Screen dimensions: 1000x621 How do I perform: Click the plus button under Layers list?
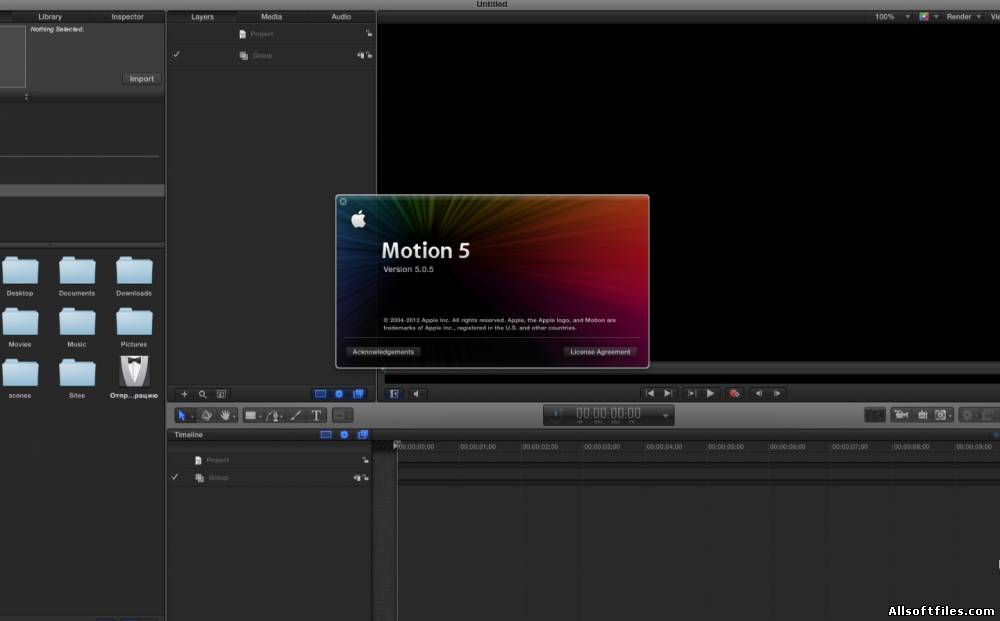coord(184,394)
